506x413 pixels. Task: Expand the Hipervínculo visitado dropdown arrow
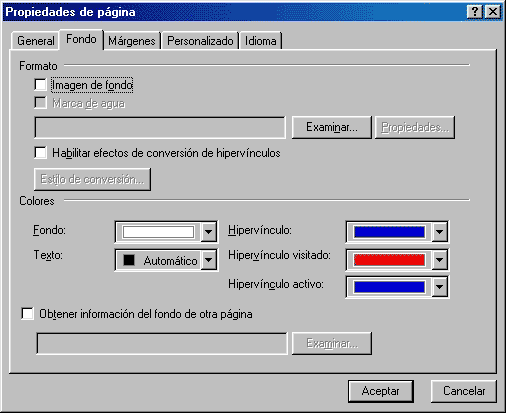coord(440,259)
